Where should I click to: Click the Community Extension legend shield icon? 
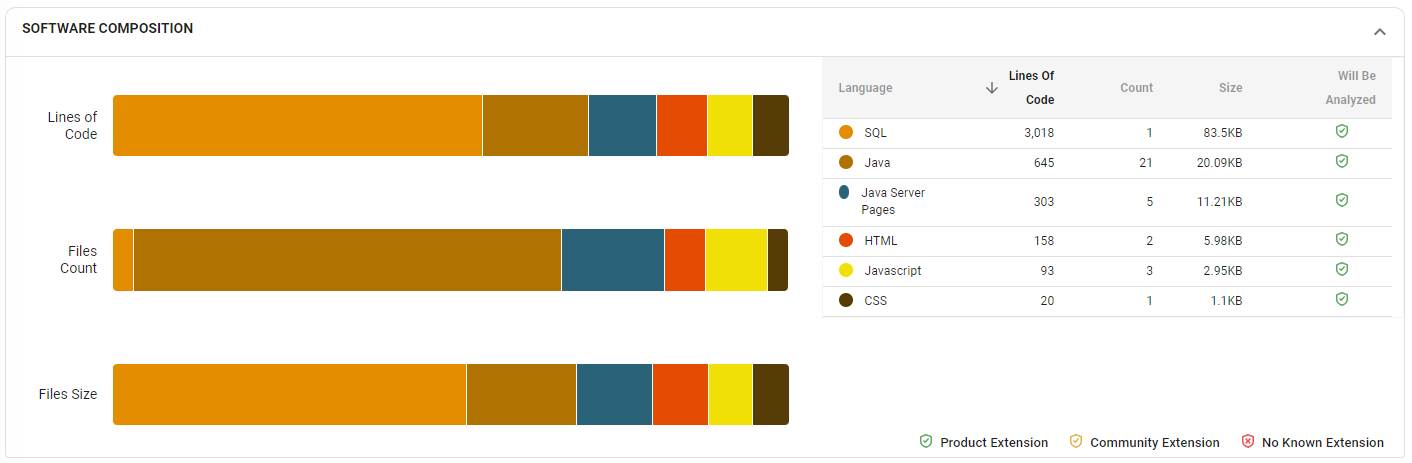click(x=1076, y=442)
